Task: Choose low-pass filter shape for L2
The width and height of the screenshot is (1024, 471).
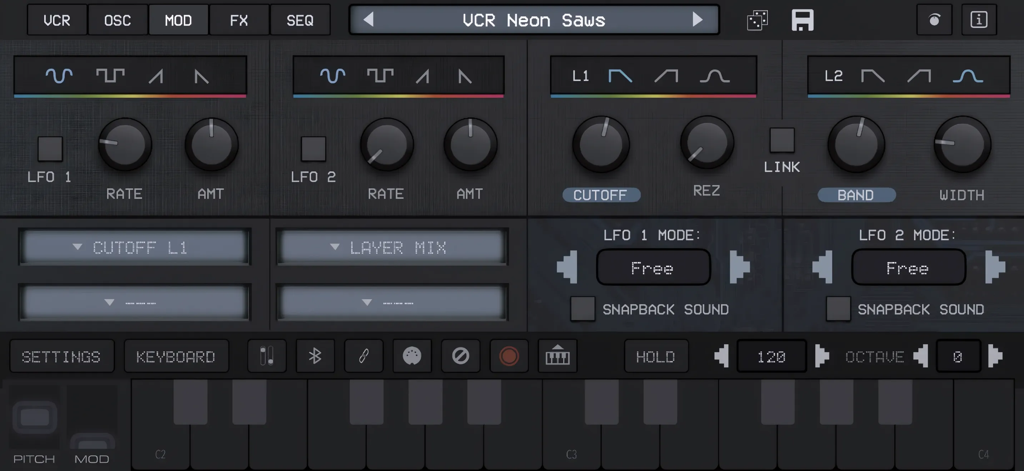Action: pyautogui.click(x=872, y=76)
